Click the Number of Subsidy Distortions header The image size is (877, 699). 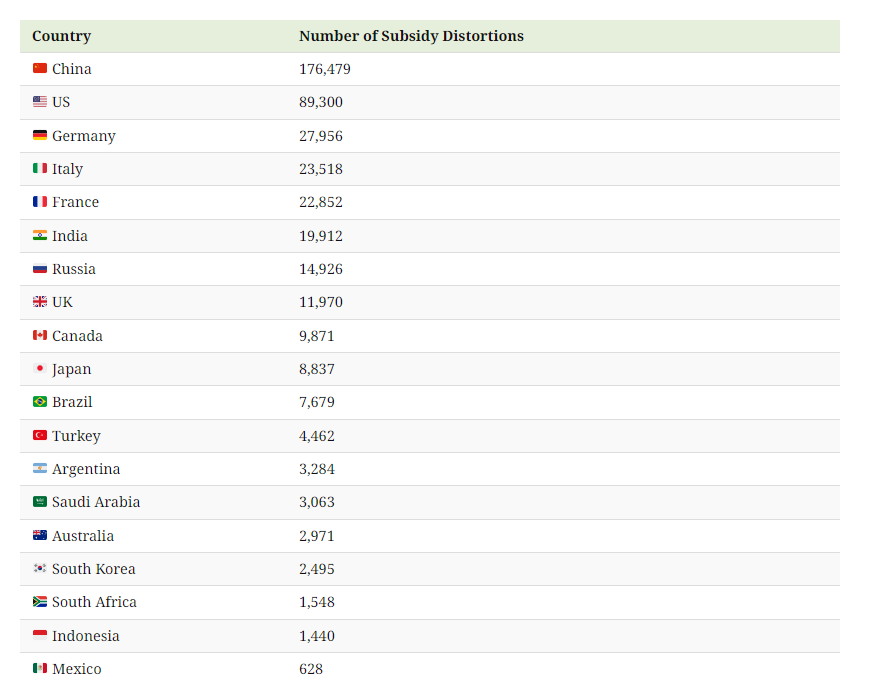tap(411, 36)
